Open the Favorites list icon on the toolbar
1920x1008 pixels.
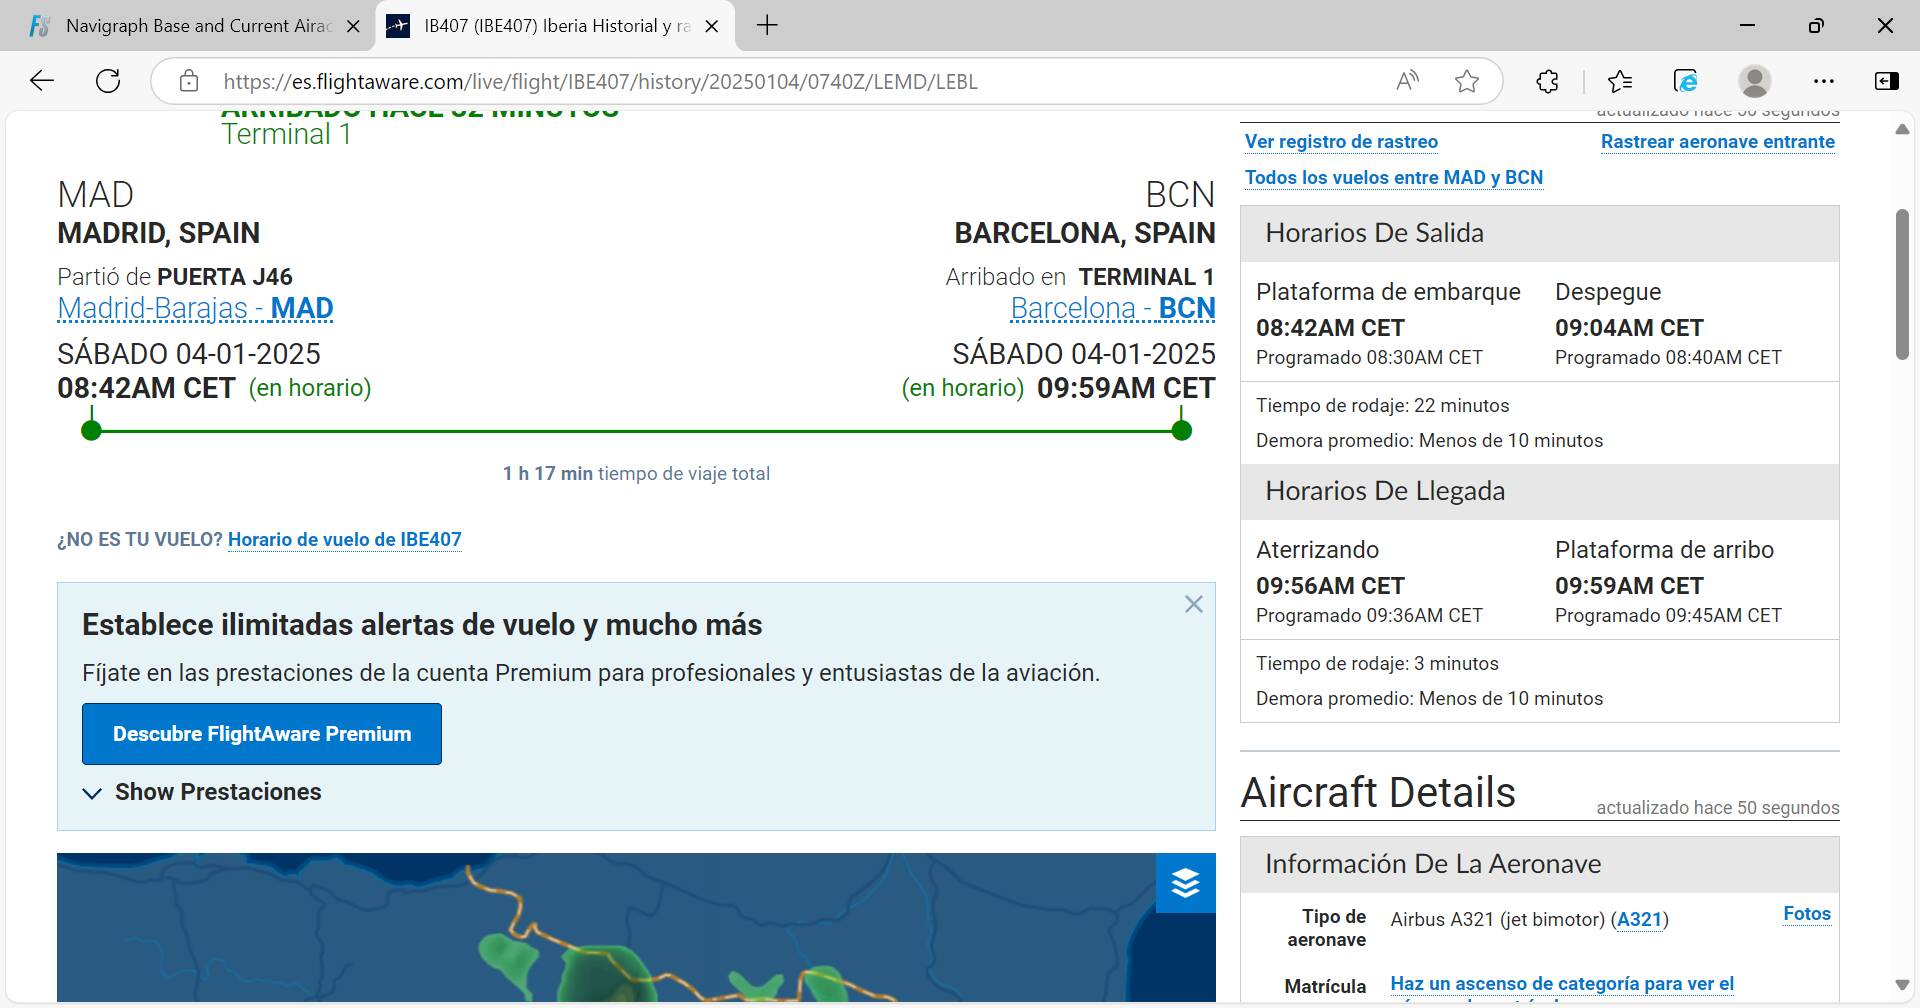pyautogui.click(x=1621, y=81)
